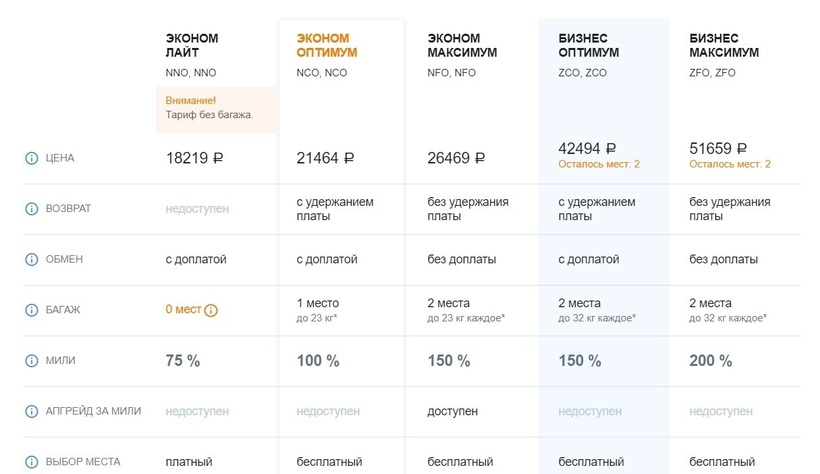Pick the 51659 ₽ business price
Viewport: 820px width, 474px height.
point(718,149)
